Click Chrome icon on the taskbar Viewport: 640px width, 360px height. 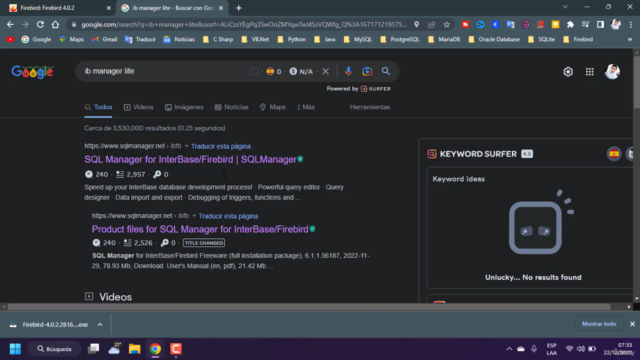[x=155, y=349]
